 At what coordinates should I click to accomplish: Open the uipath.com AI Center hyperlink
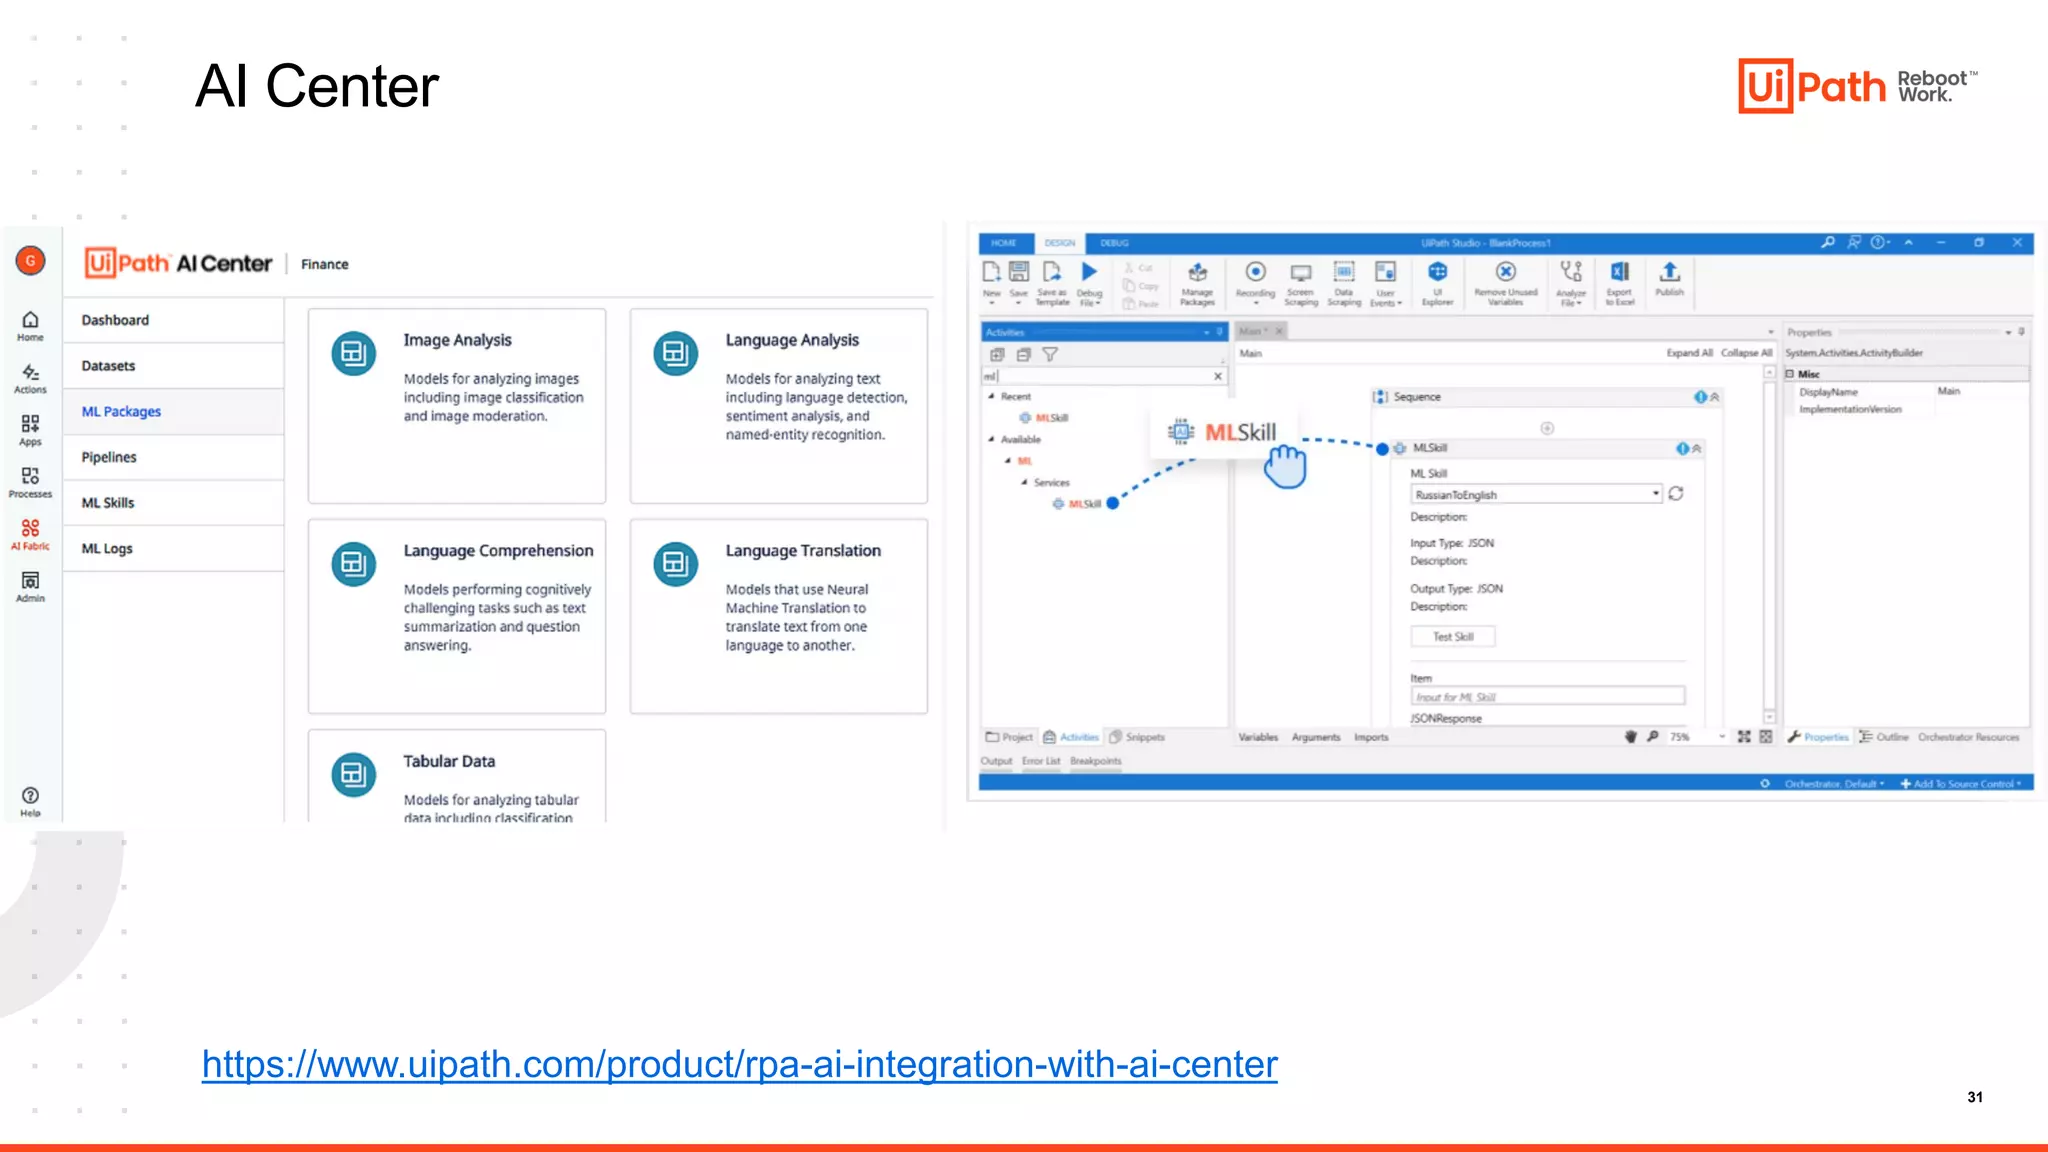[x=740, y=1065]
